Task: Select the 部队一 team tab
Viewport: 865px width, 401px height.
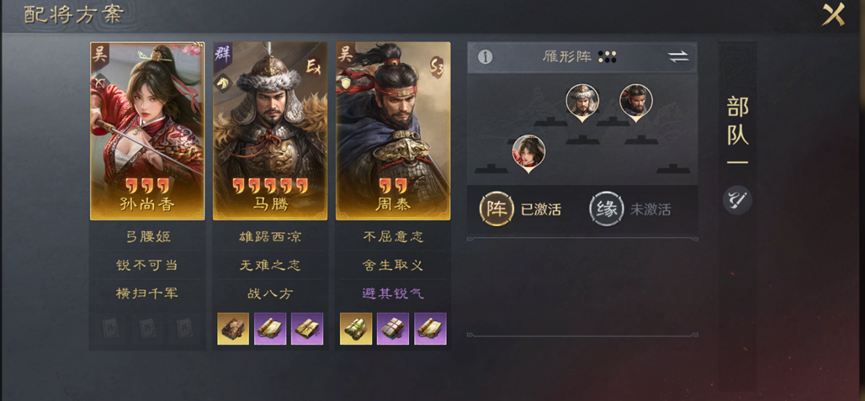Action: click(x=738, y=131)
